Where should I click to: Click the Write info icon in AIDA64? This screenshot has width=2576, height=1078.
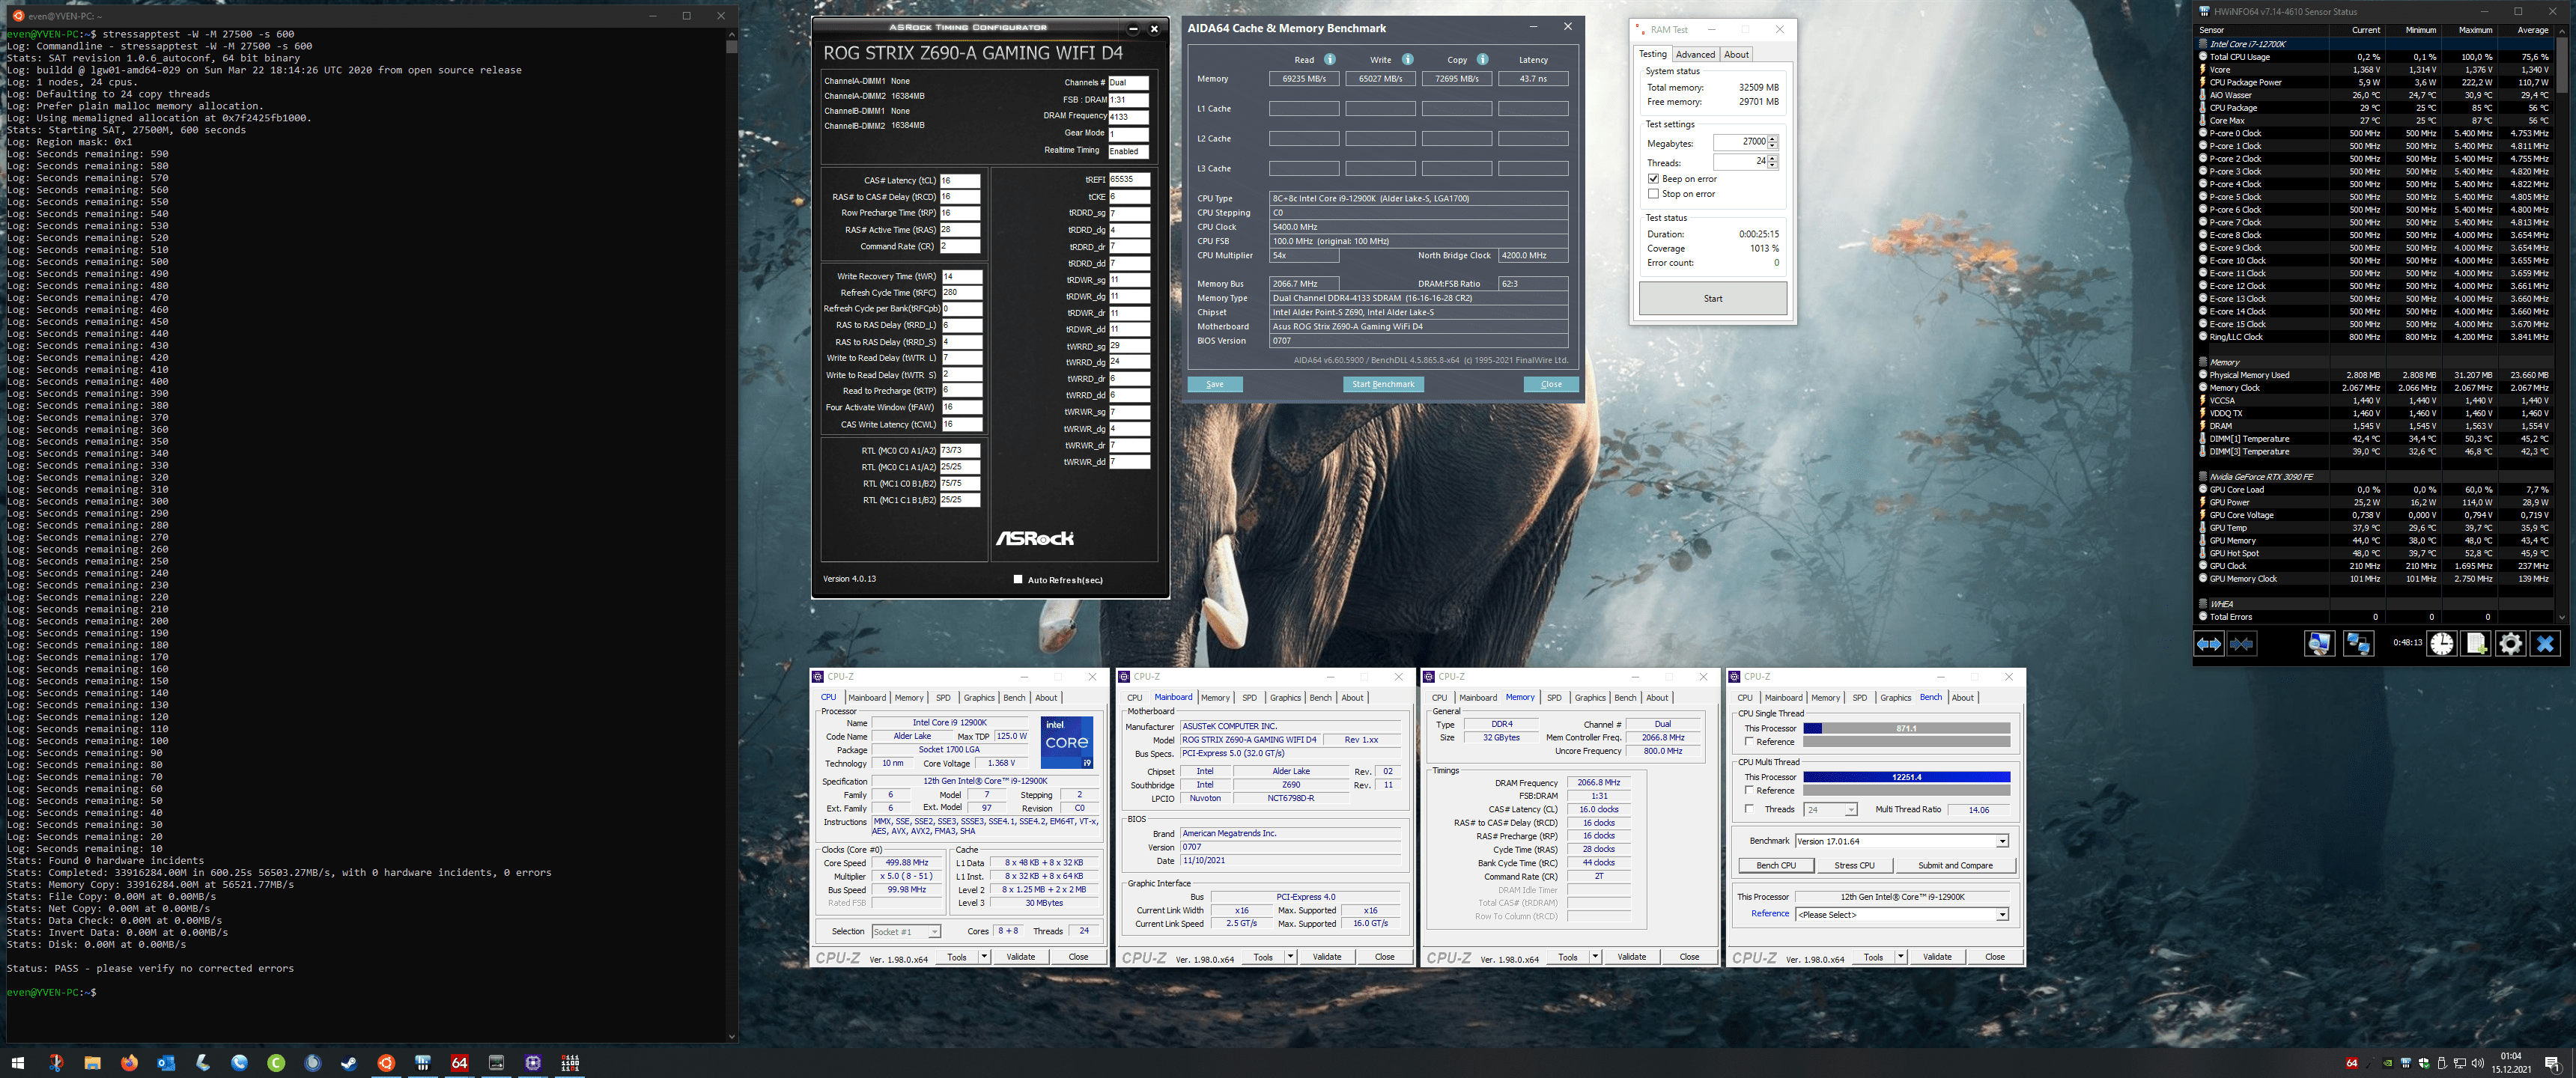[x=1407, y=59]
